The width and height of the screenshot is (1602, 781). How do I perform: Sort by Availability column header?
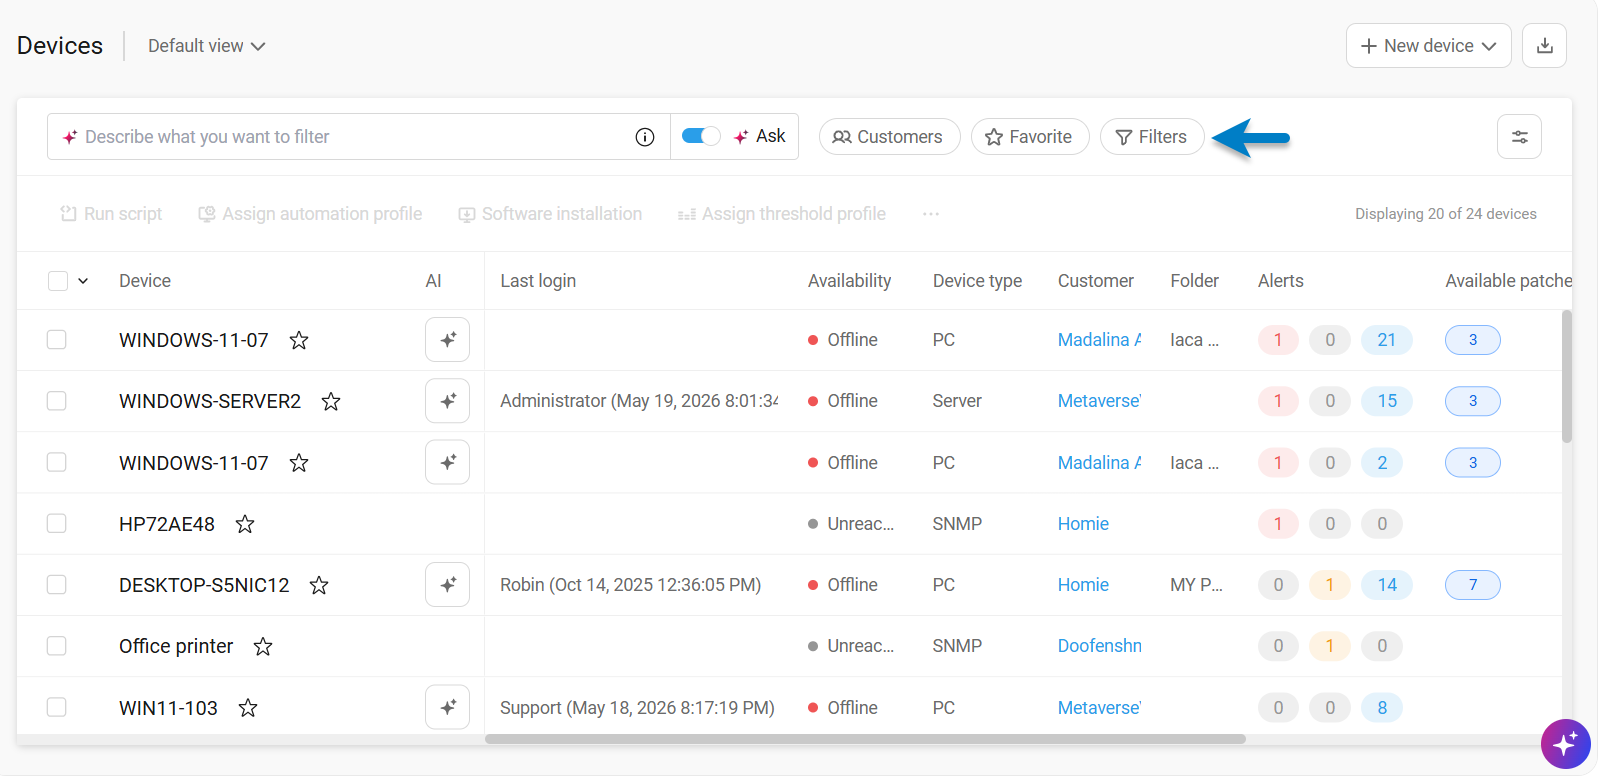(x=849, y=281)
